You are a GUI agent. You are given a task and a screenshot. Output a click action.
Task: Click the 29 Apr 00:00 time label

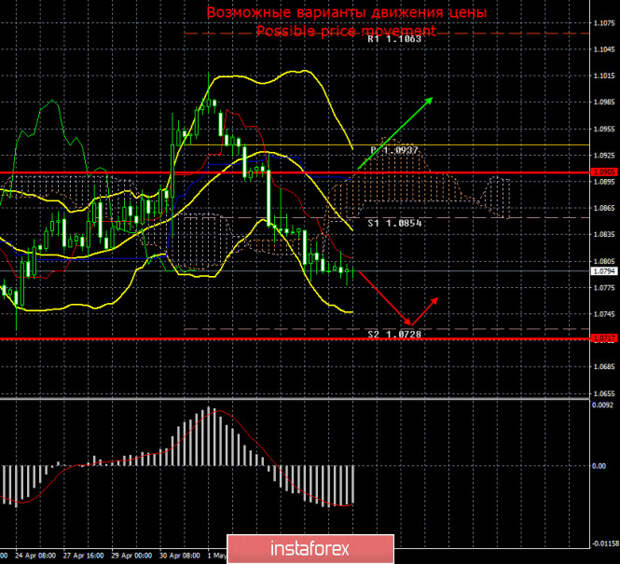click(132, 555)
